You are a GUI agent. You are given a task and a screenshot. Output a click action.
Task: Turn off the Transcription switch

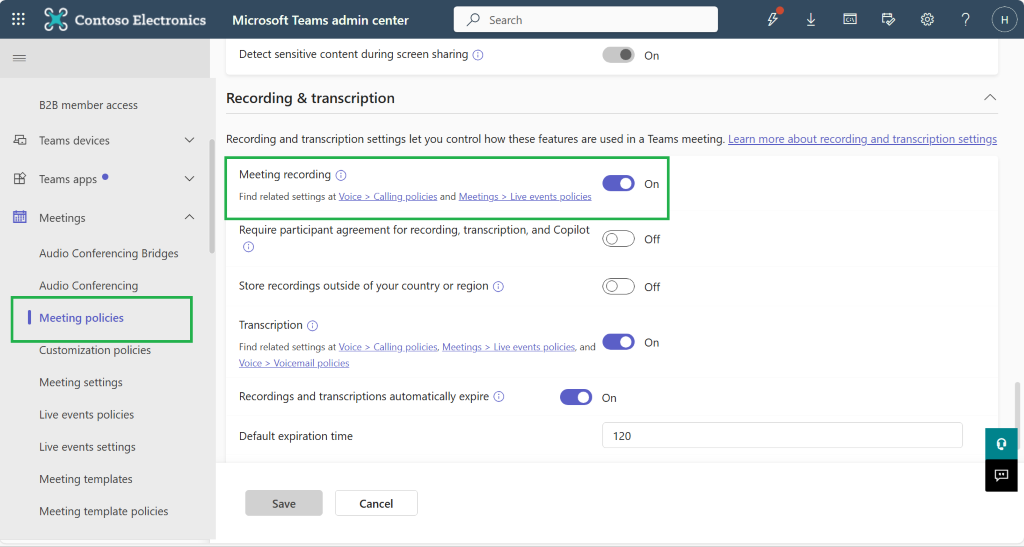(618, 342)
